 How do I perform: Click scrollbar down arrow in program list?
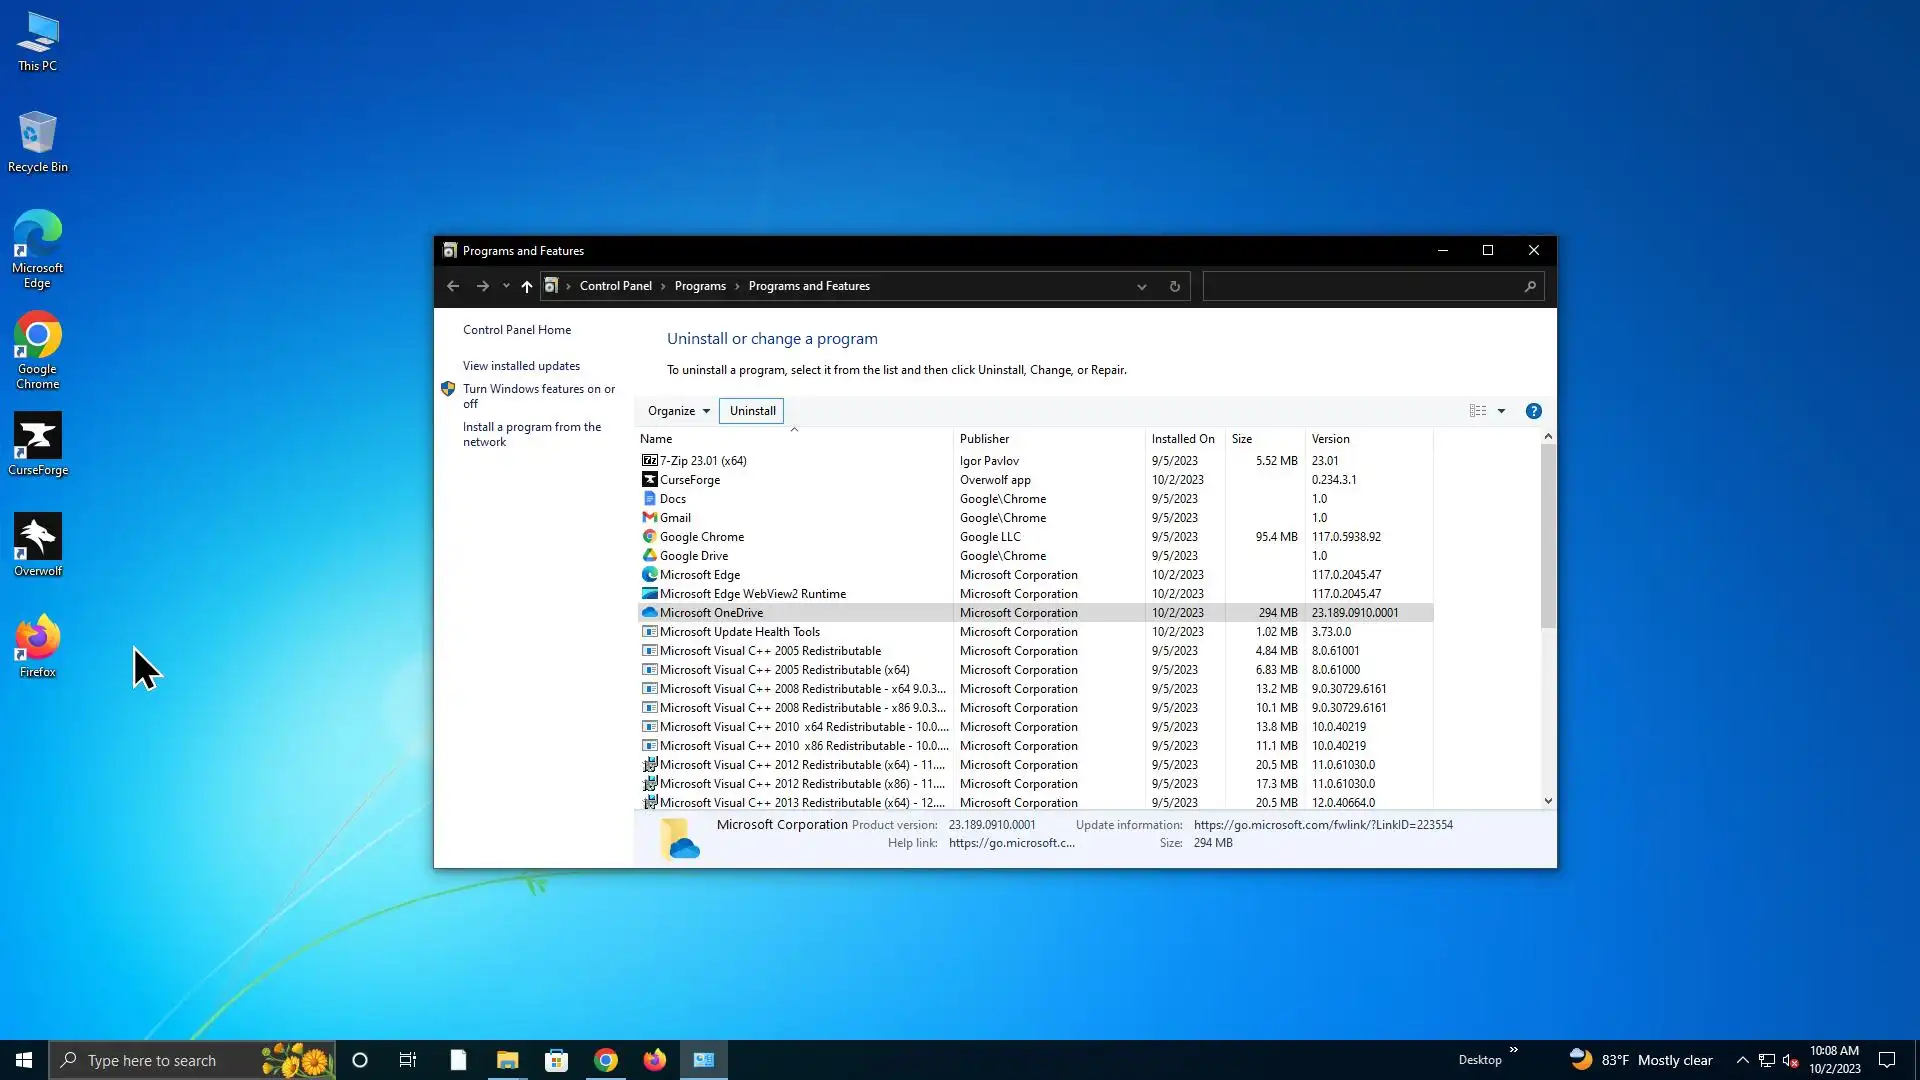(1548, 801)
